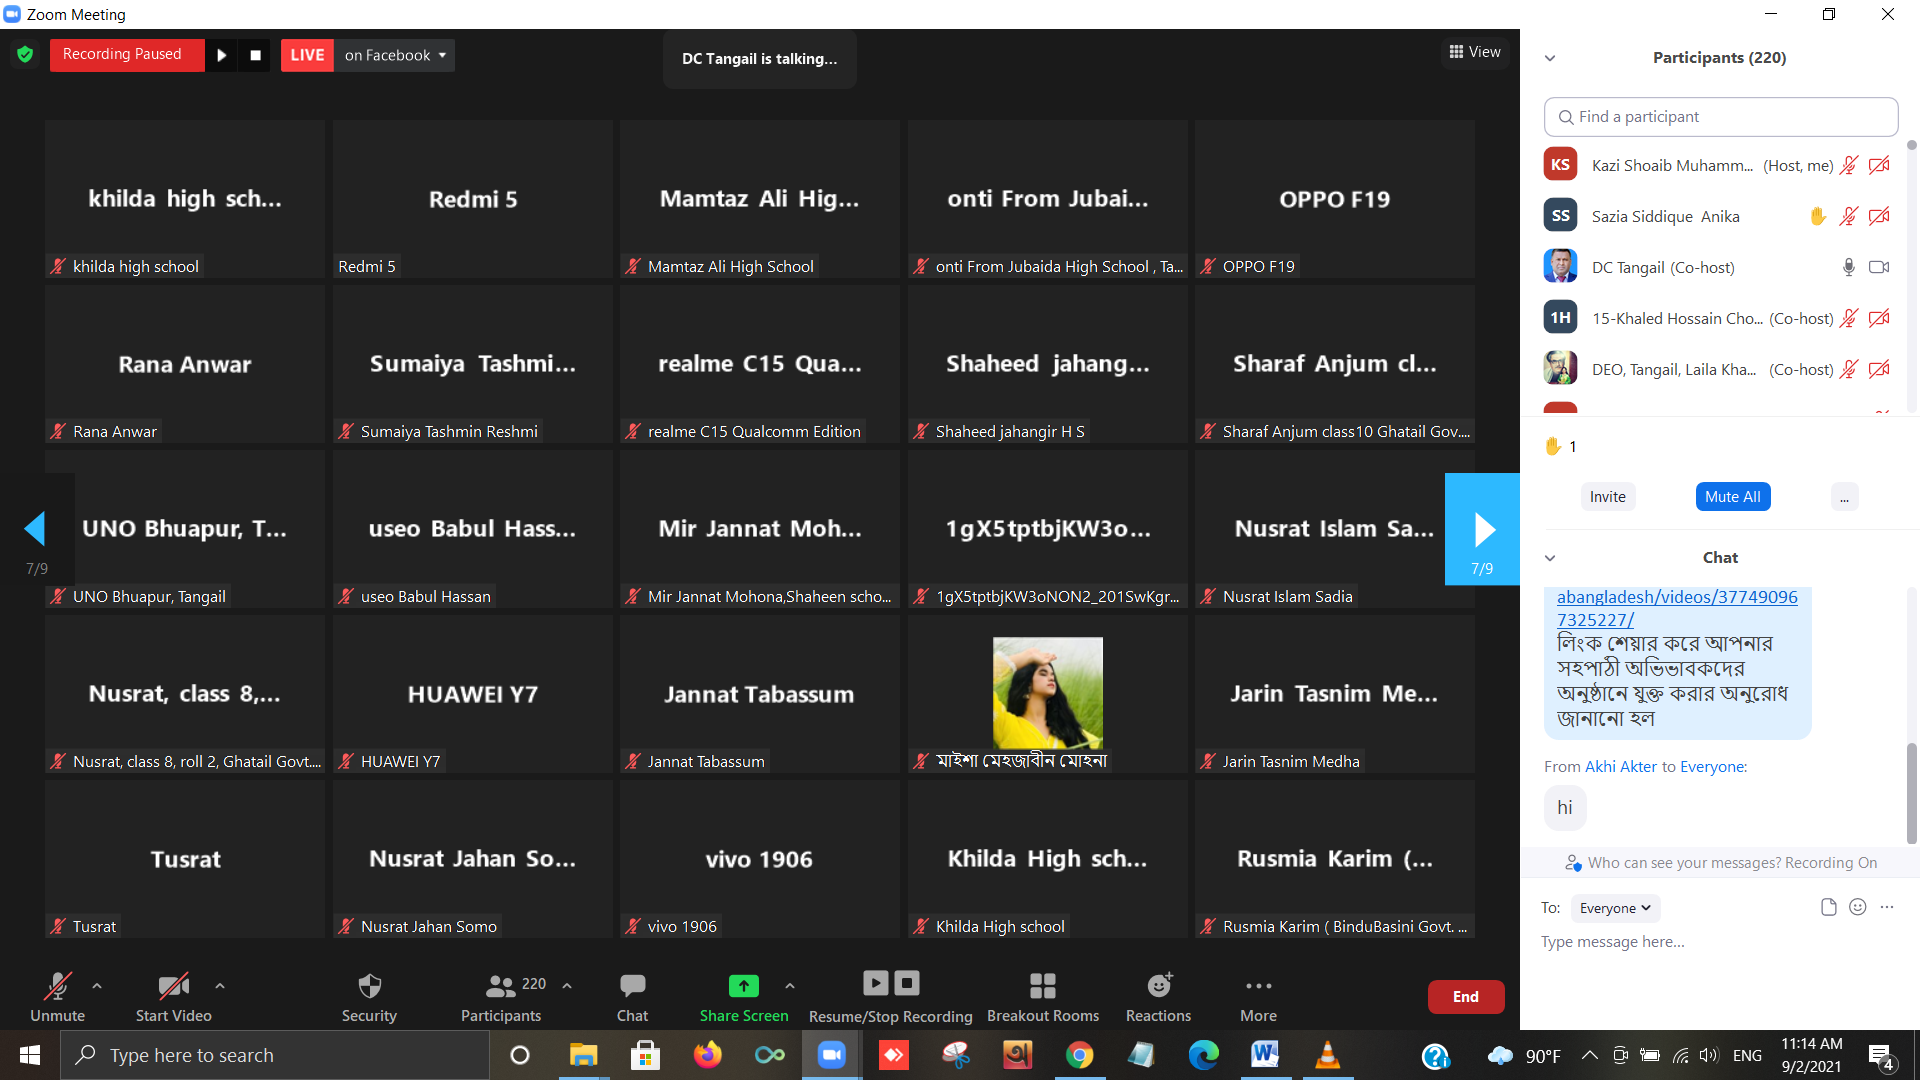Expand audio options caret beside Unmute
1920x1080 pixels.
tap(97, 986)
